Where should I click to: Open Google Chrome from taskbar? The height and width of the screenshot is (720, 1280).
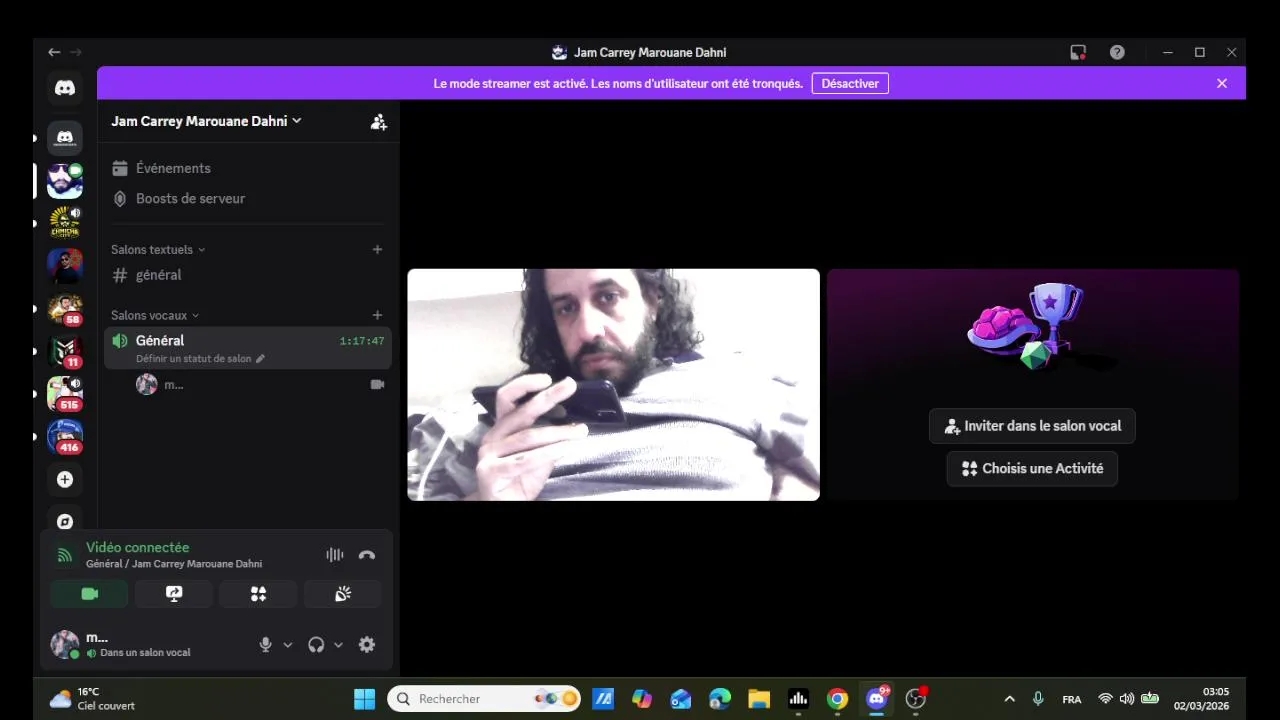click(x=837, y=699)
